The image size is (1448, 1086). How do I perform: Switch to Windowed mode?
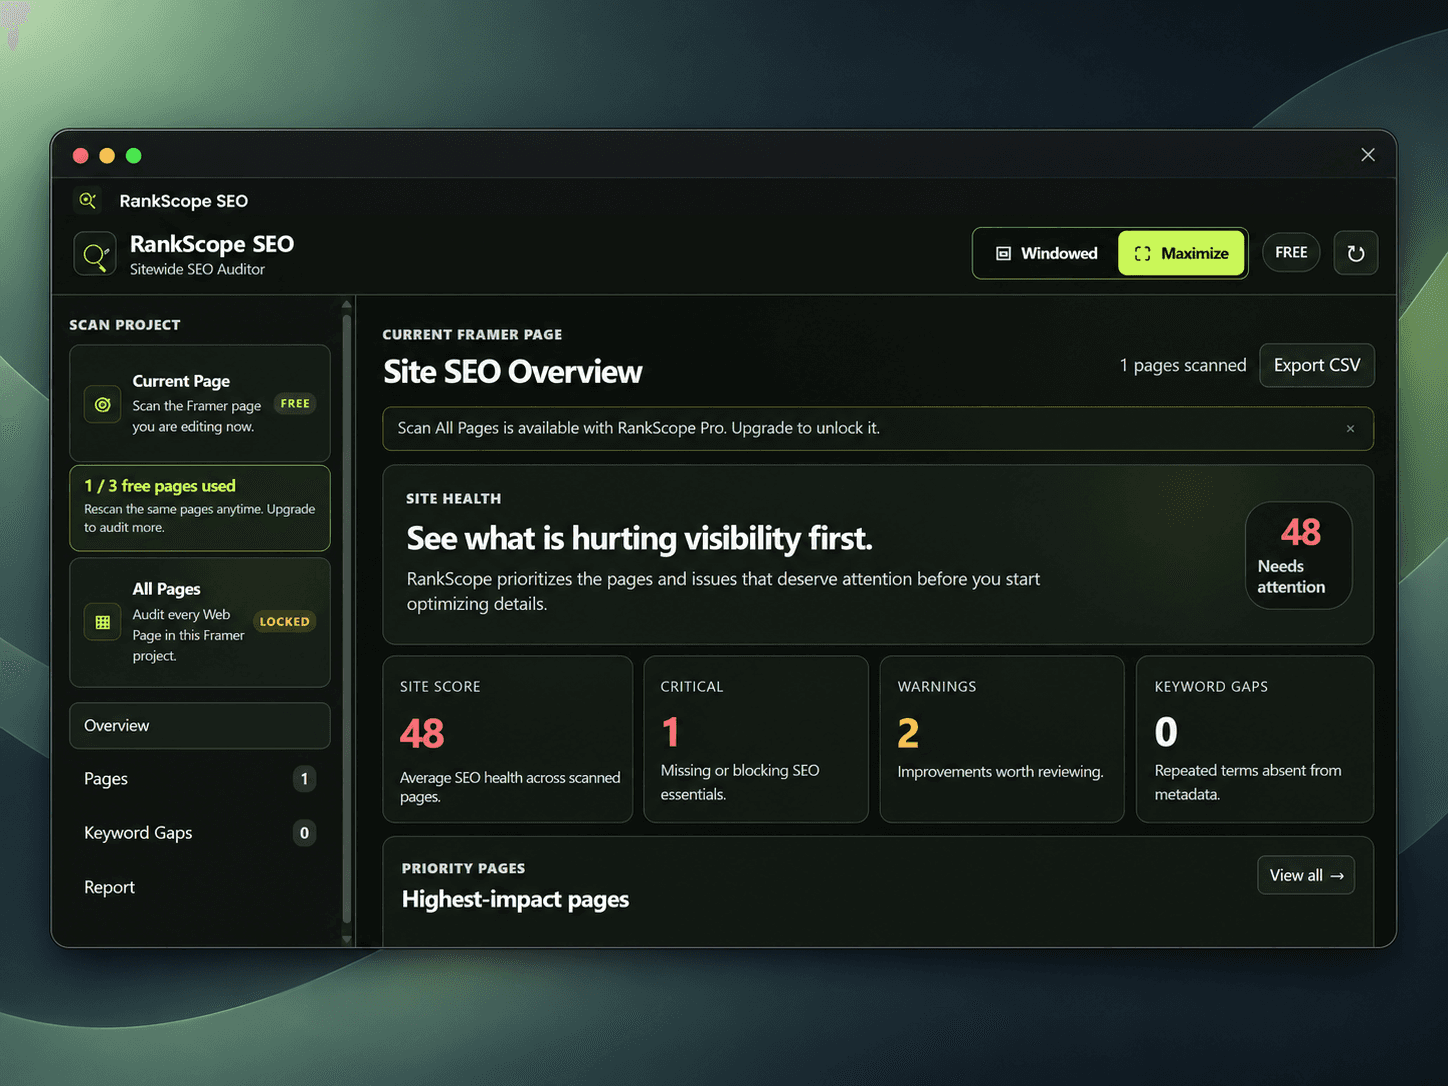tap(1046, 253)
